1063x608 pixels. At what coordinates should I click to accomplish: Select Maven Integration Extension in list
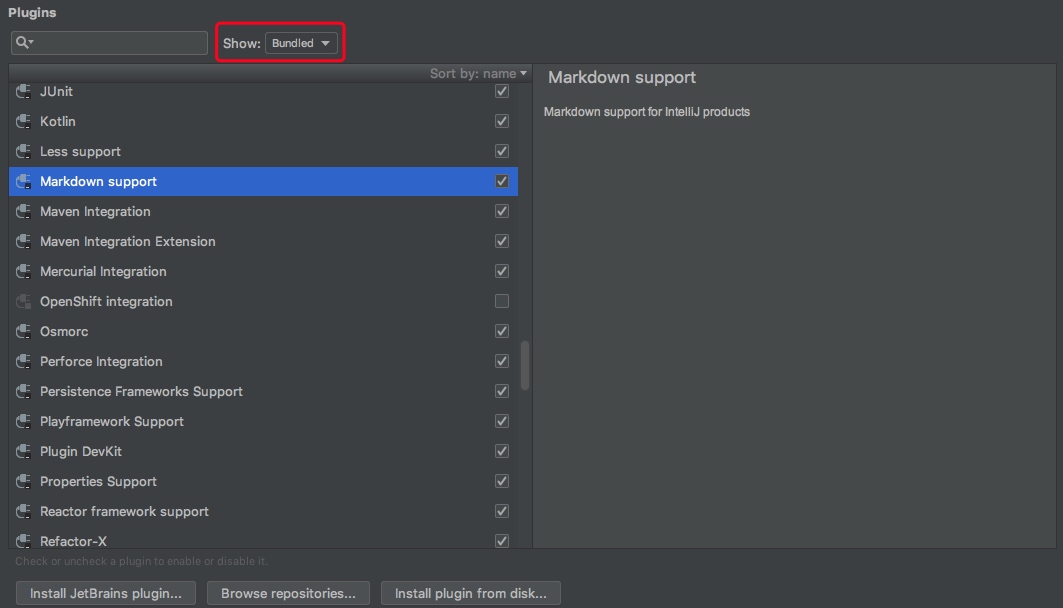127,241
